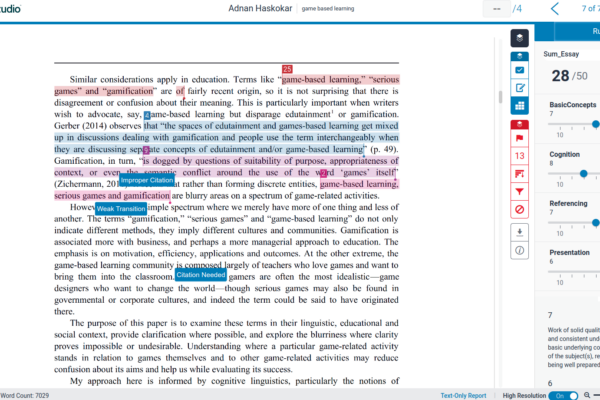Open the All Sources icon

pos(519,174)
